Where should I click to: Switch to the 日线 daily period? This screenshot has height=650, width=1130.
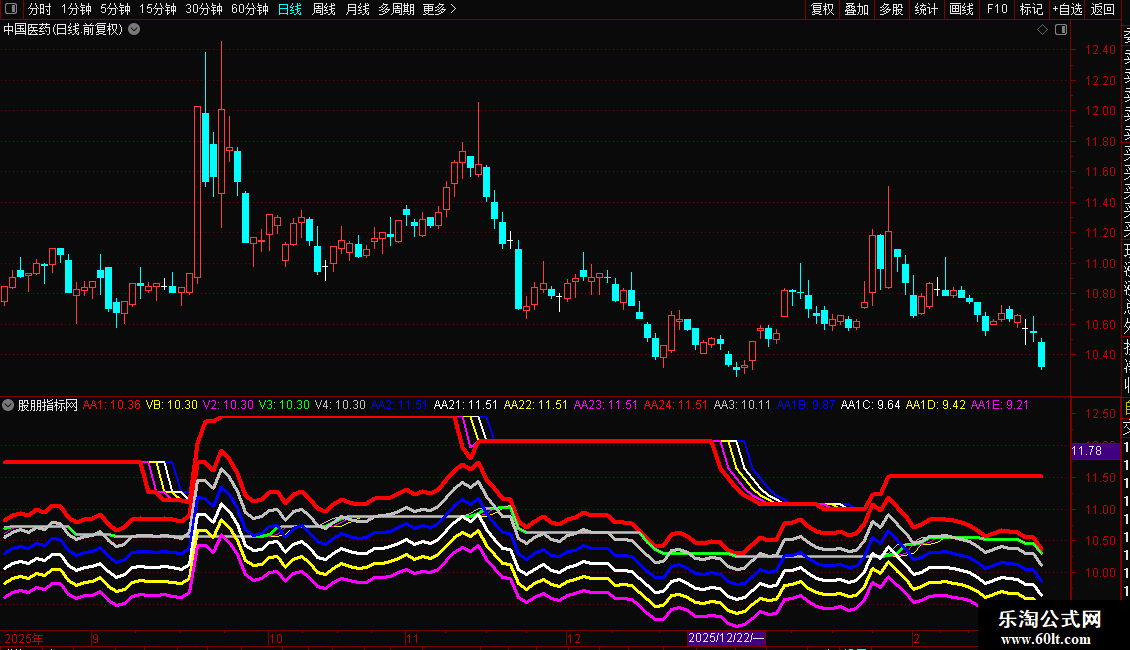pyautogui.click(x=290, y=9)
